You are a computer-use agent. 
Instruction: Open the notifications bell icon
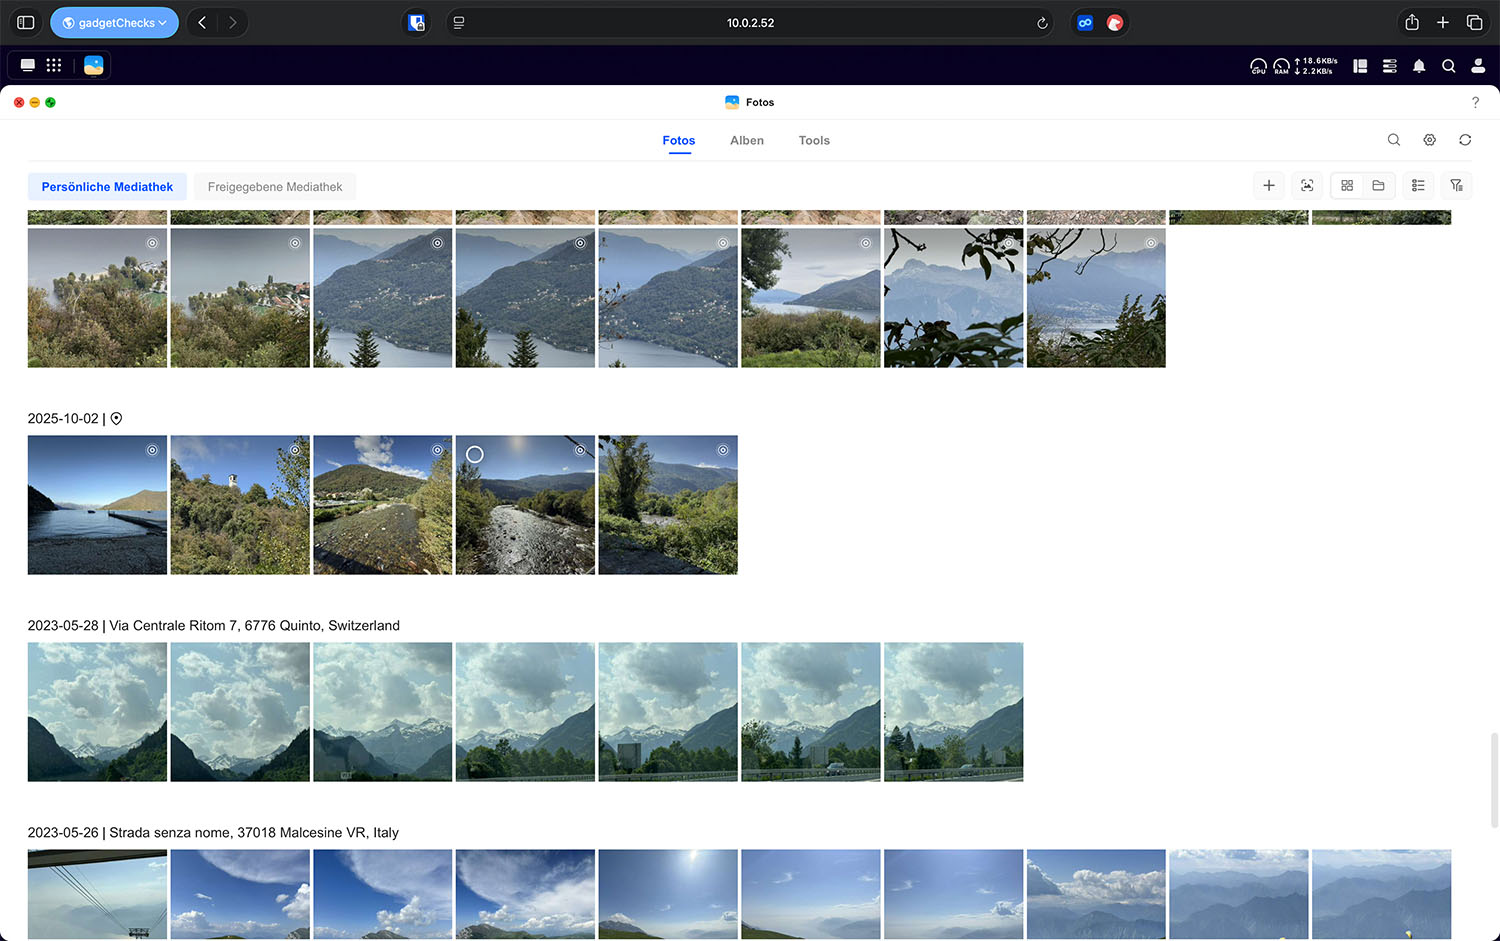[1419, 66]
